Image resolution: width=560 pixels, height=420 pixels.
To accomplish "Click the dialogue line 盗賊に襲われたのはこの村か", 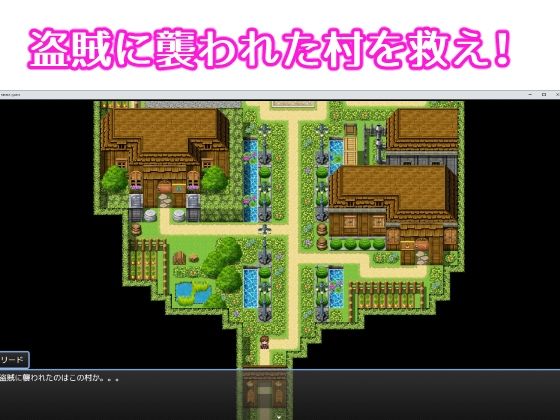I will (x=59, y=378).
